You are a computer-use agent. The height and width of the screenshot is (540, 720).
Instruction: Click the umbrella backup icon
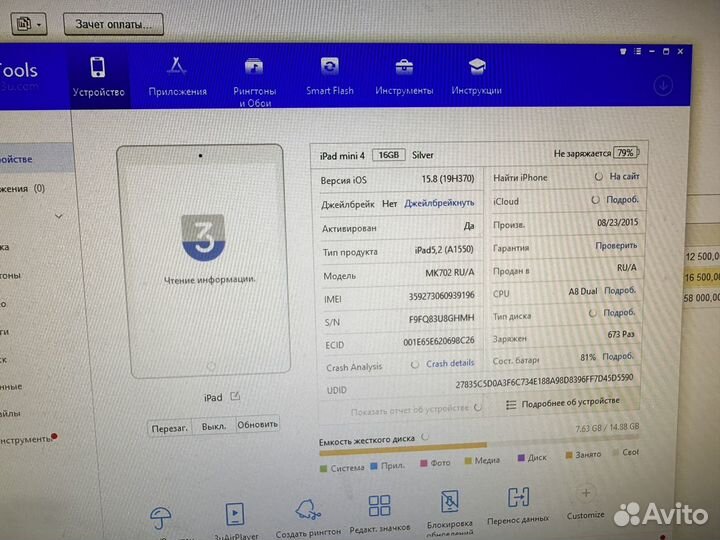pos(160,518)
